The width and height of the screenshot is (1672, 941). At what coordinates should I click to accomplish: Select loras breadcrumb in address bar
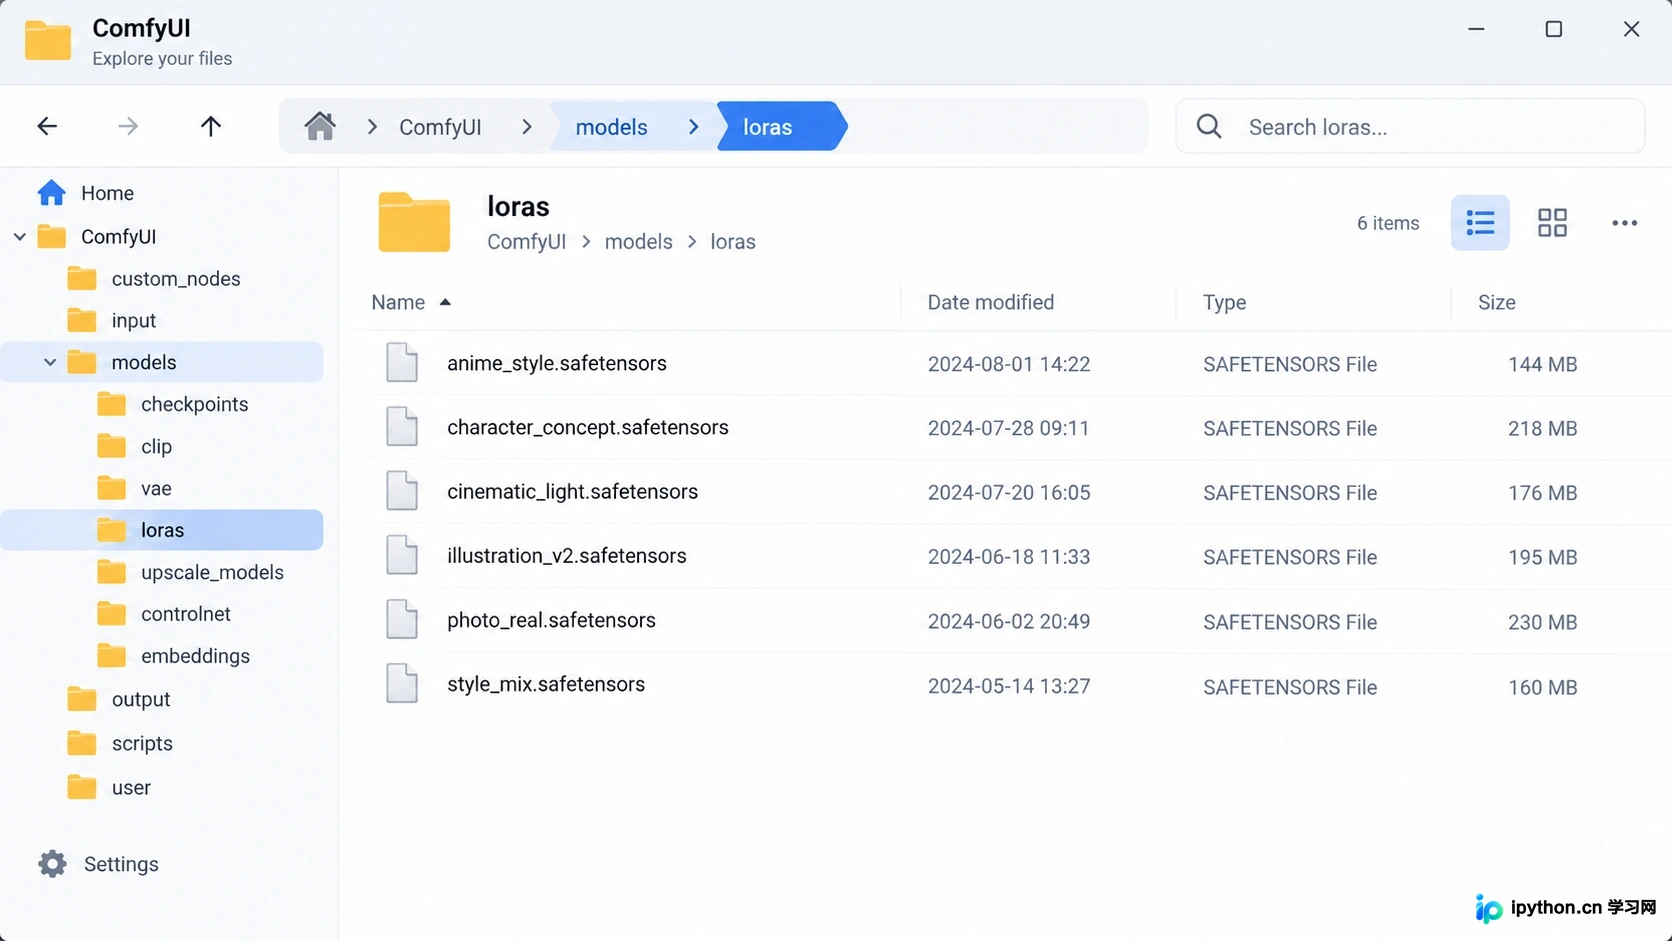(x=767, y=127)
